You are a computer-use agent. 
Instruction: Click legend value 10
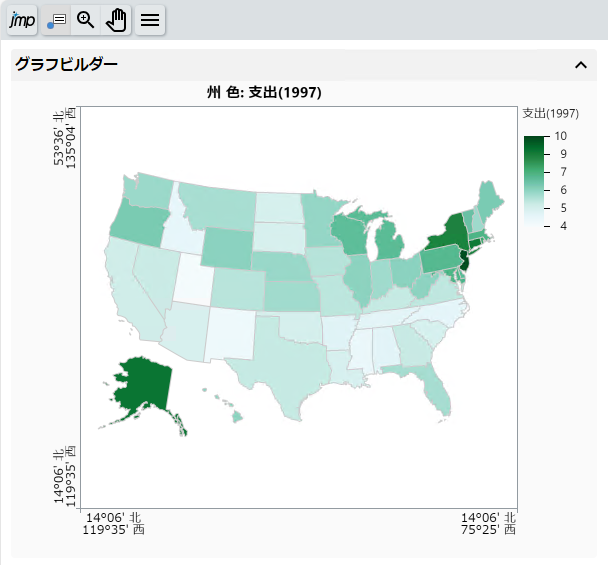click(x=561, y=136)
